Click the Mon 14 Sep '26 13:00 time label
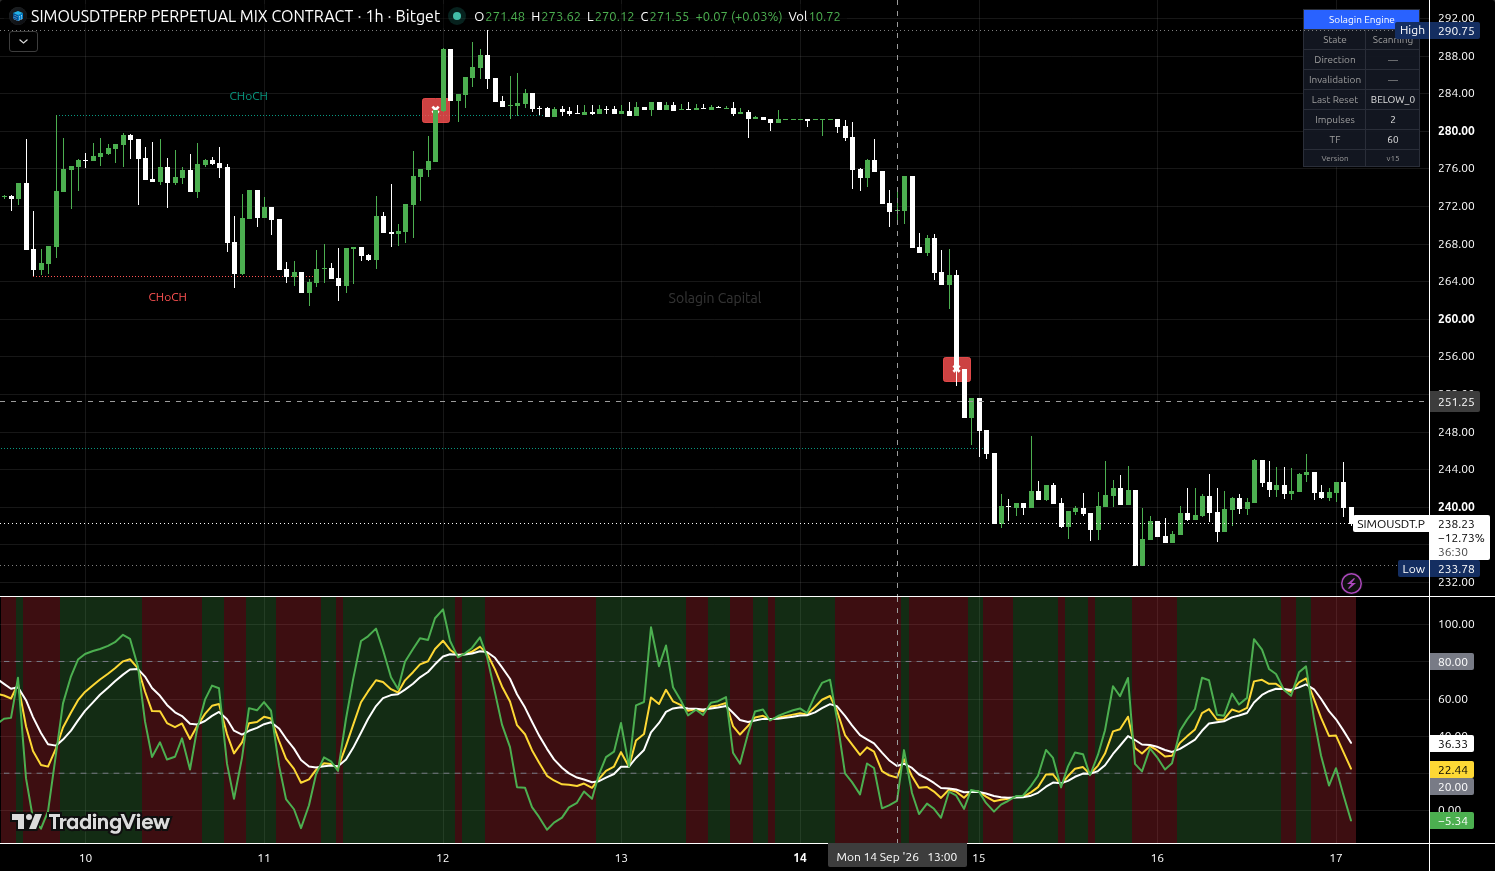 896,857
